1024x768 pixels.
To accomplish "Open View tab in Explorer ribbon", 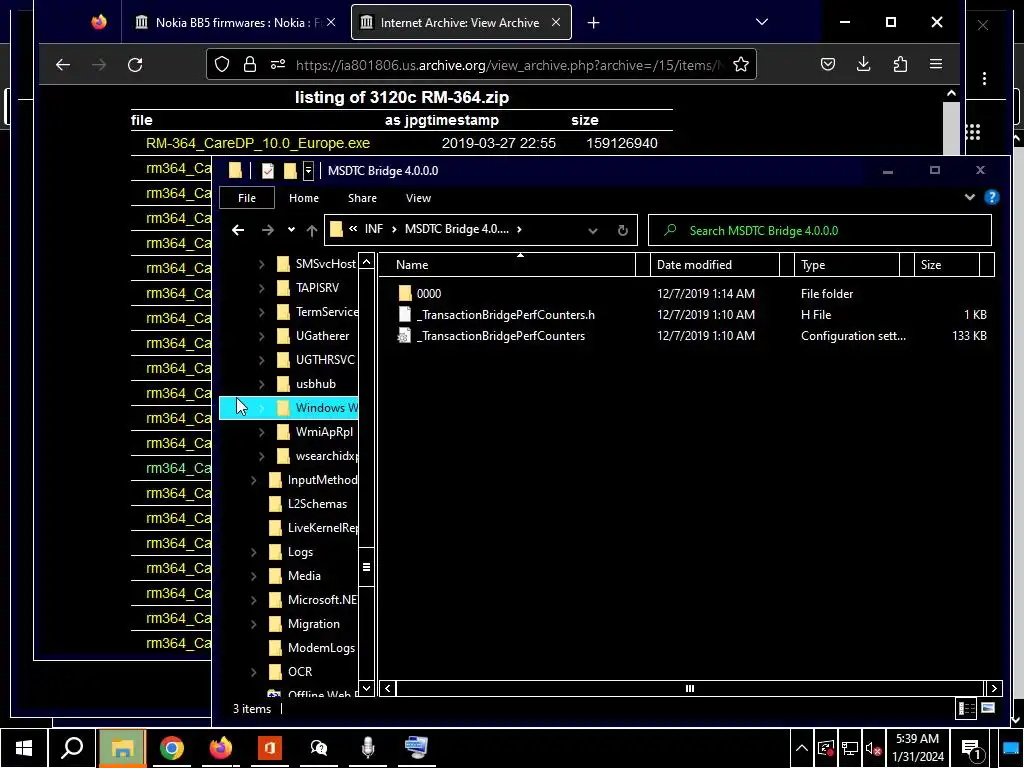I will (x=418, y=198).
